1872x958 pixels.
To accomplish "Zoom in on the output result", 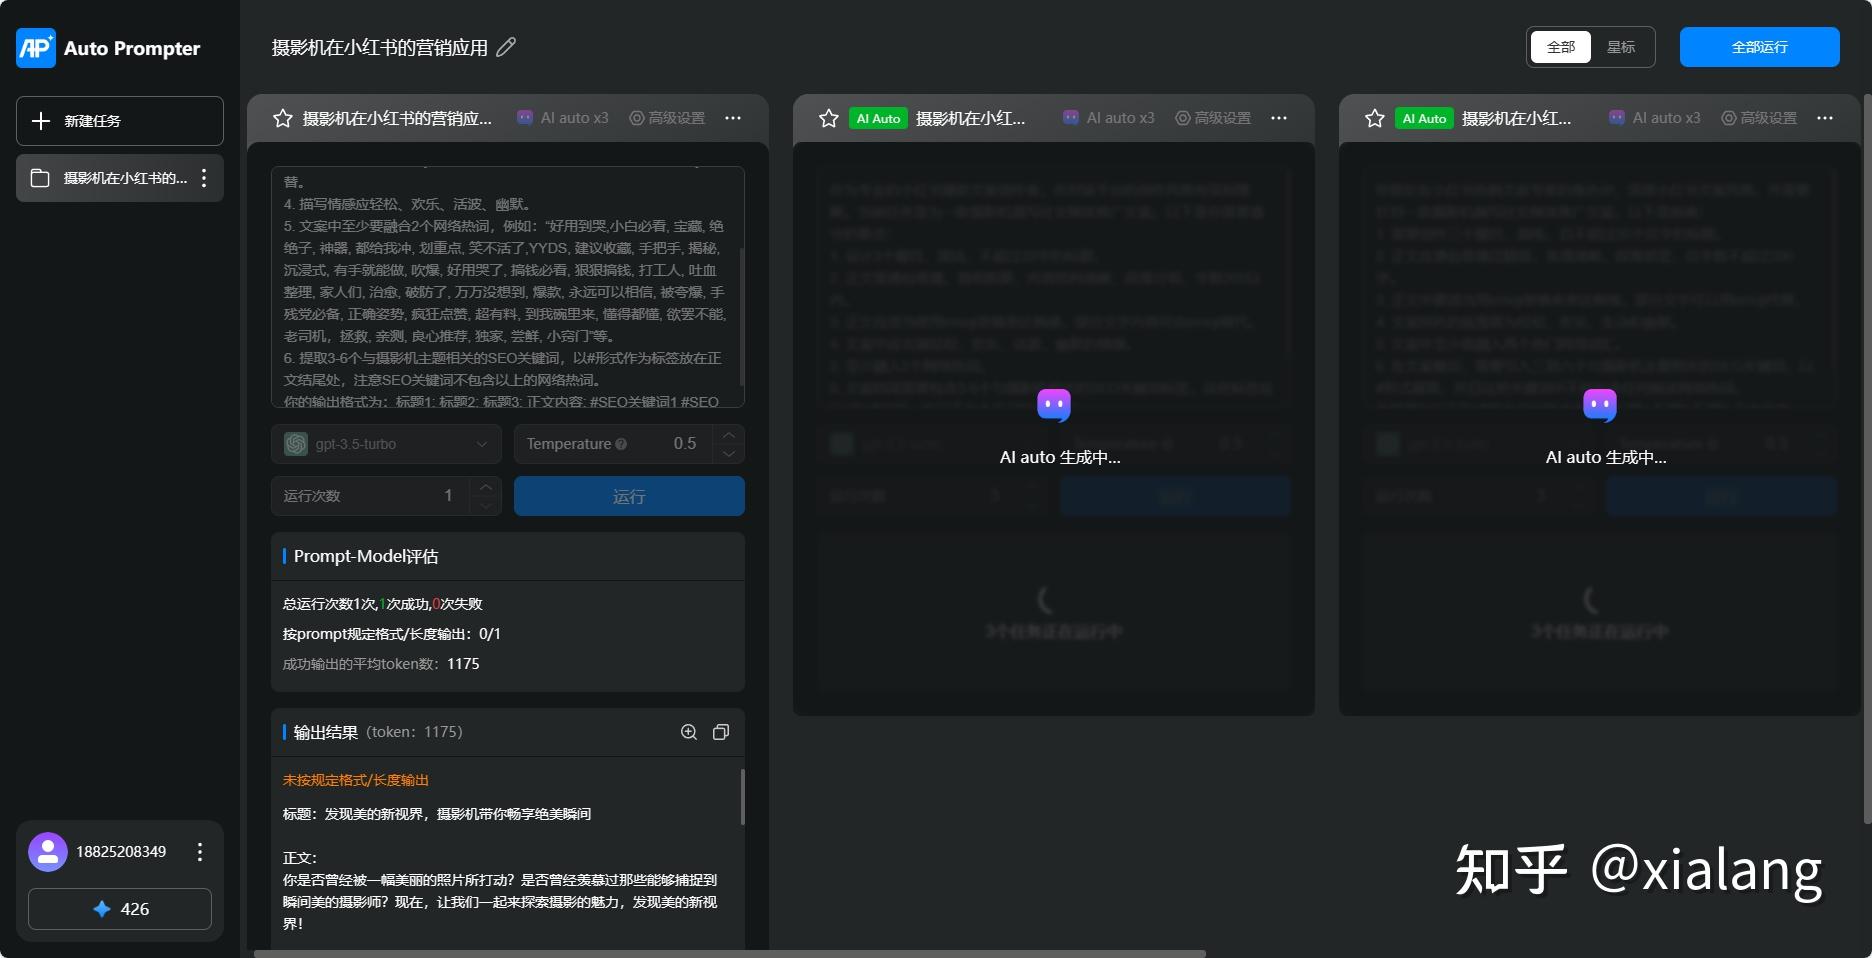I will pos(689,732).
